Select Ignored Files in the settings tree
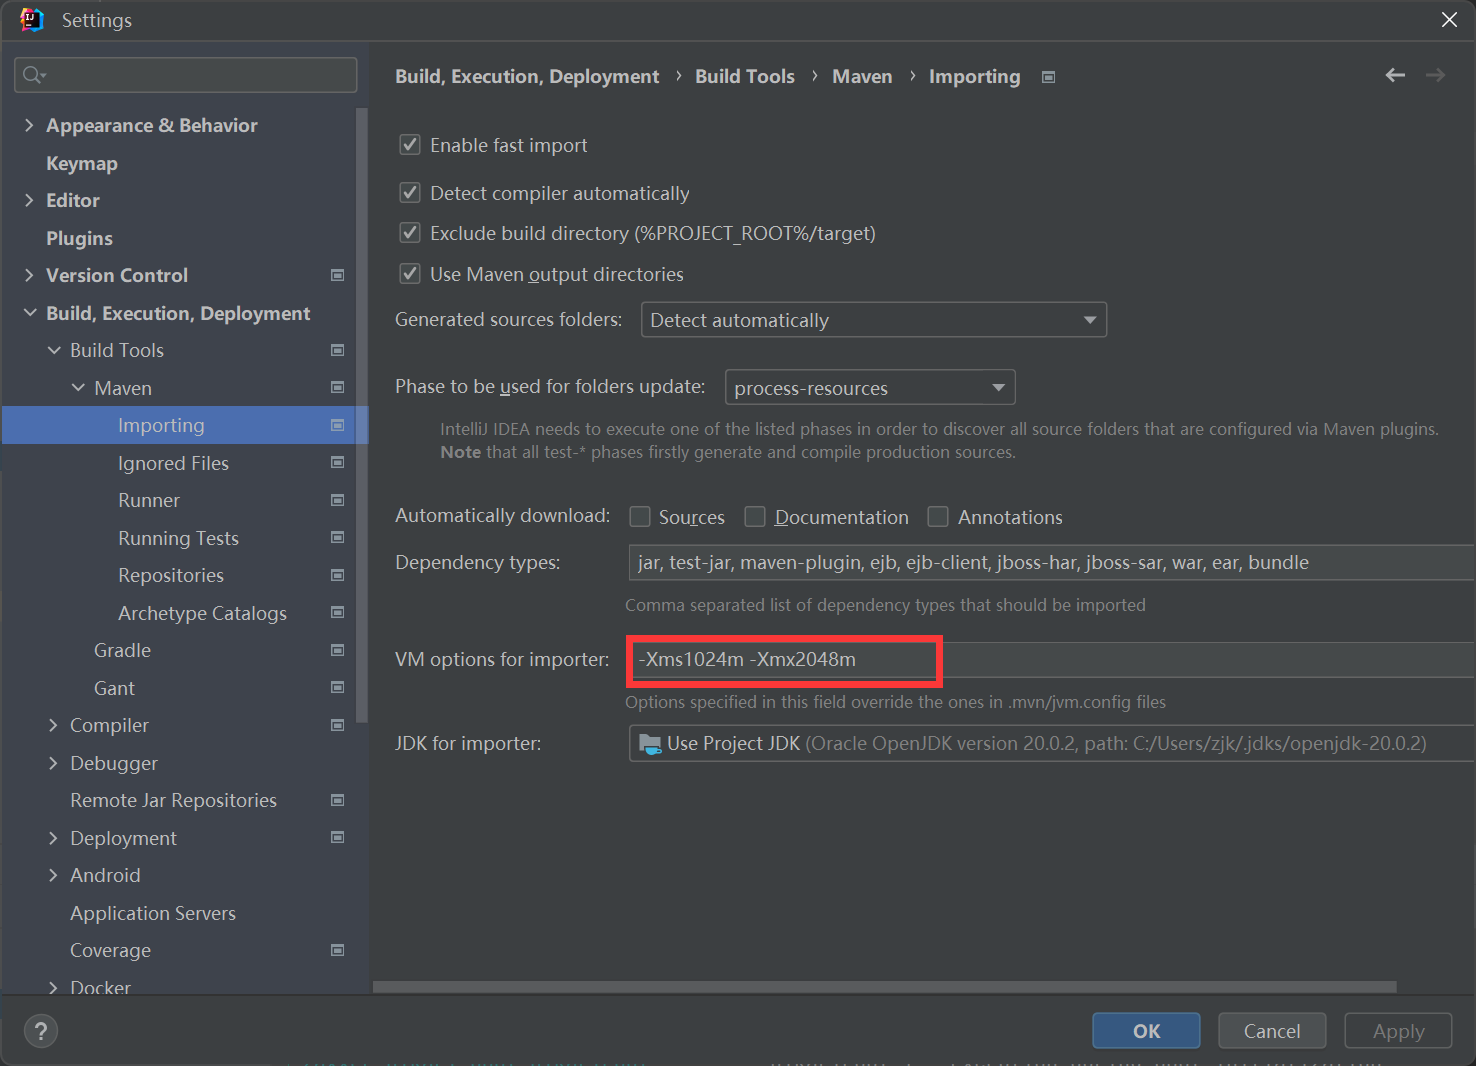This screenshot has width=1476, height=1066. [x=173, y=463]
